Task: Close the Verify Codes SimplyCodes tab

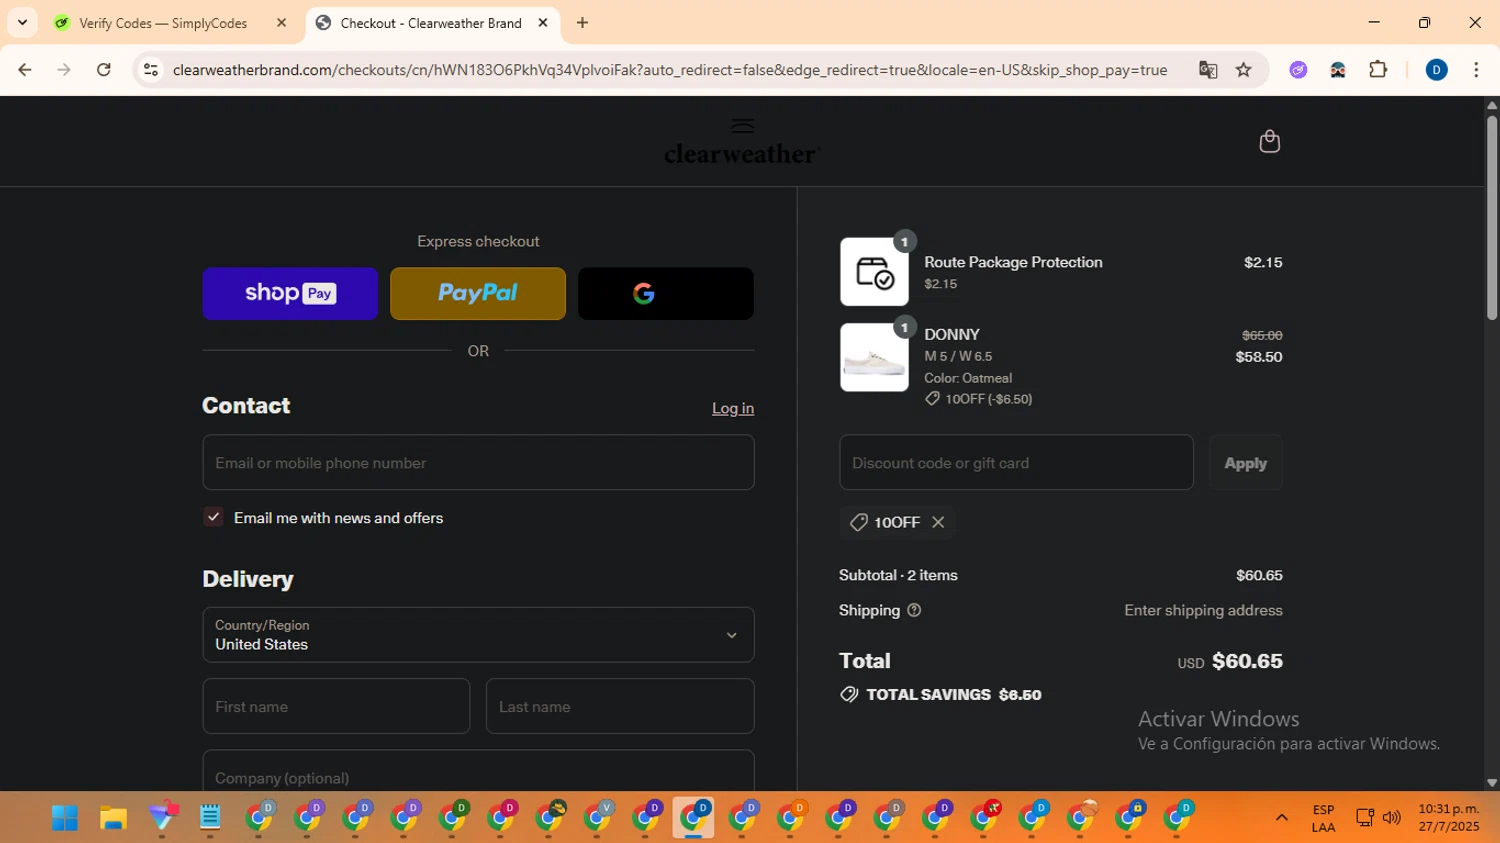Action: (281, 23)
